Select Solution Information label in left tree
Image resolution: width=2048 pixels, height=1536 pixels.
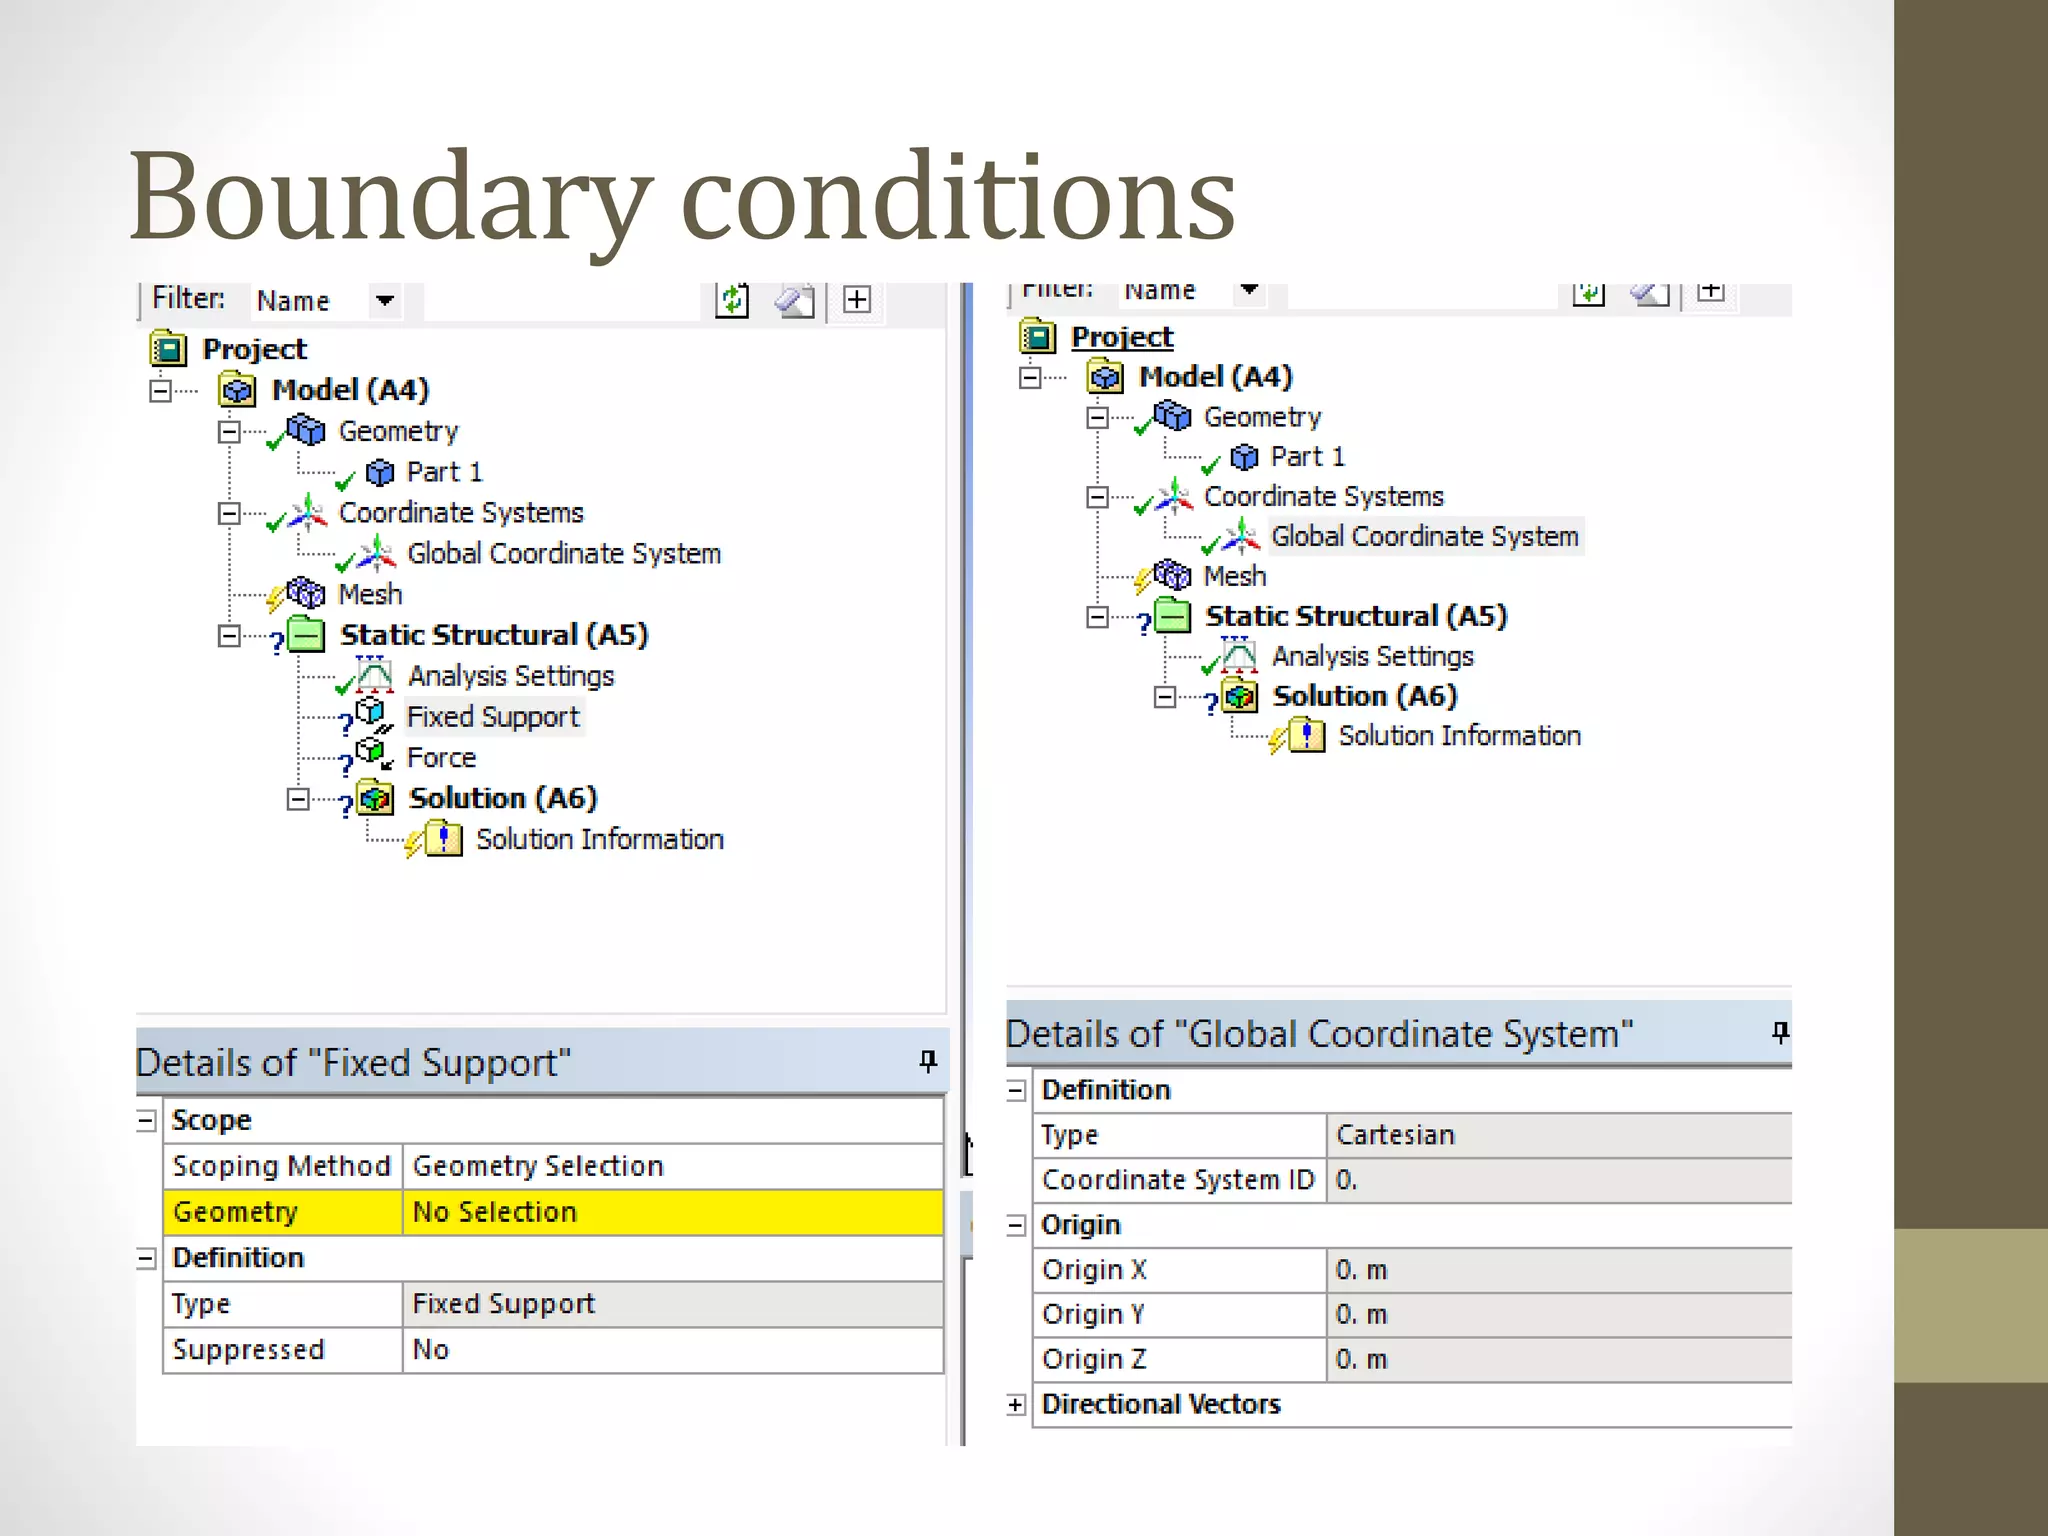coord(599,840)
